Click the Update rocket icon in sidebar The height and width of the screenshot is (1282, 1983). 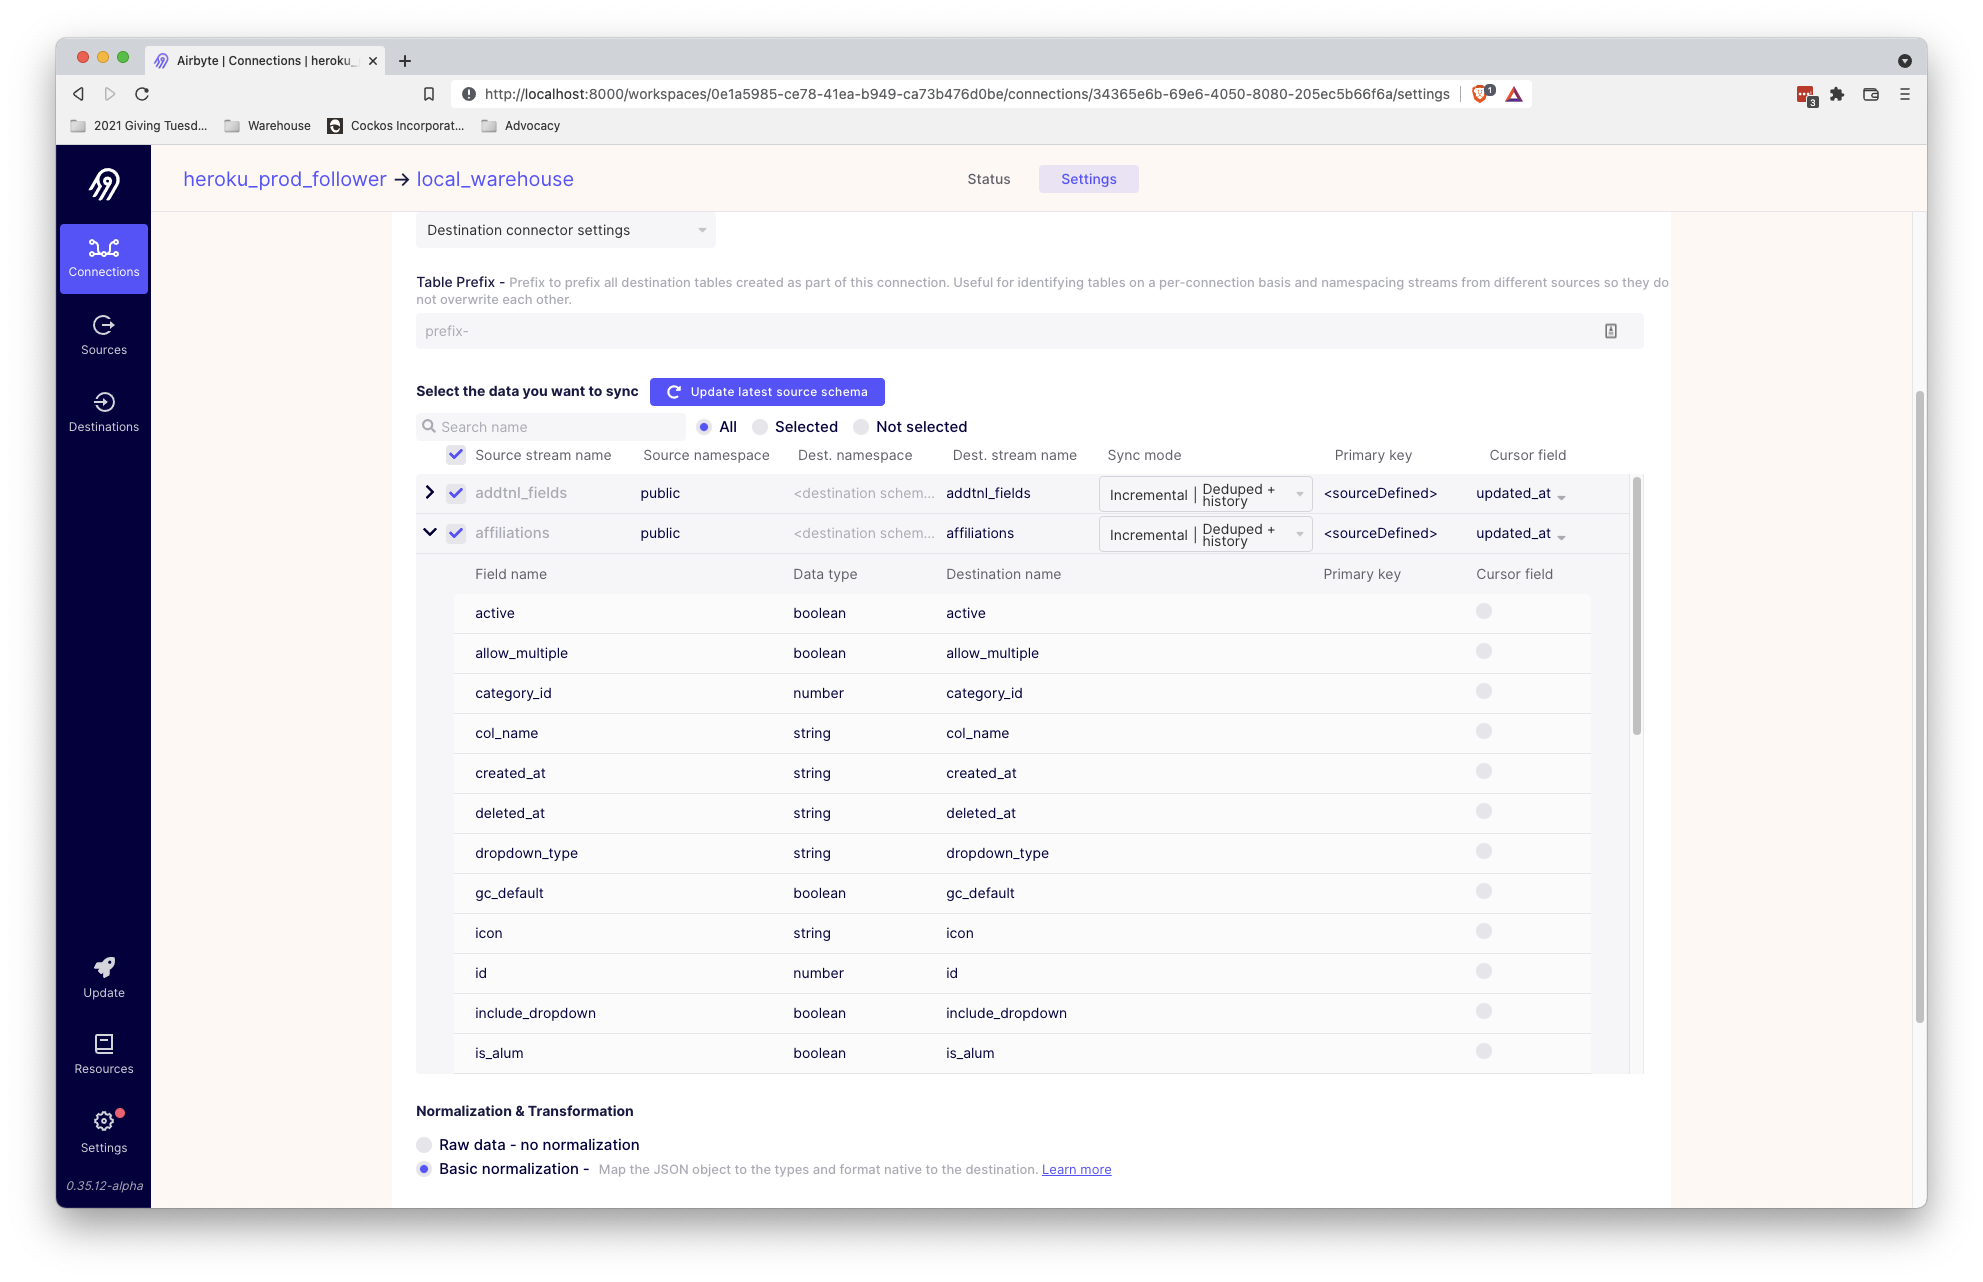pos(103,968)
